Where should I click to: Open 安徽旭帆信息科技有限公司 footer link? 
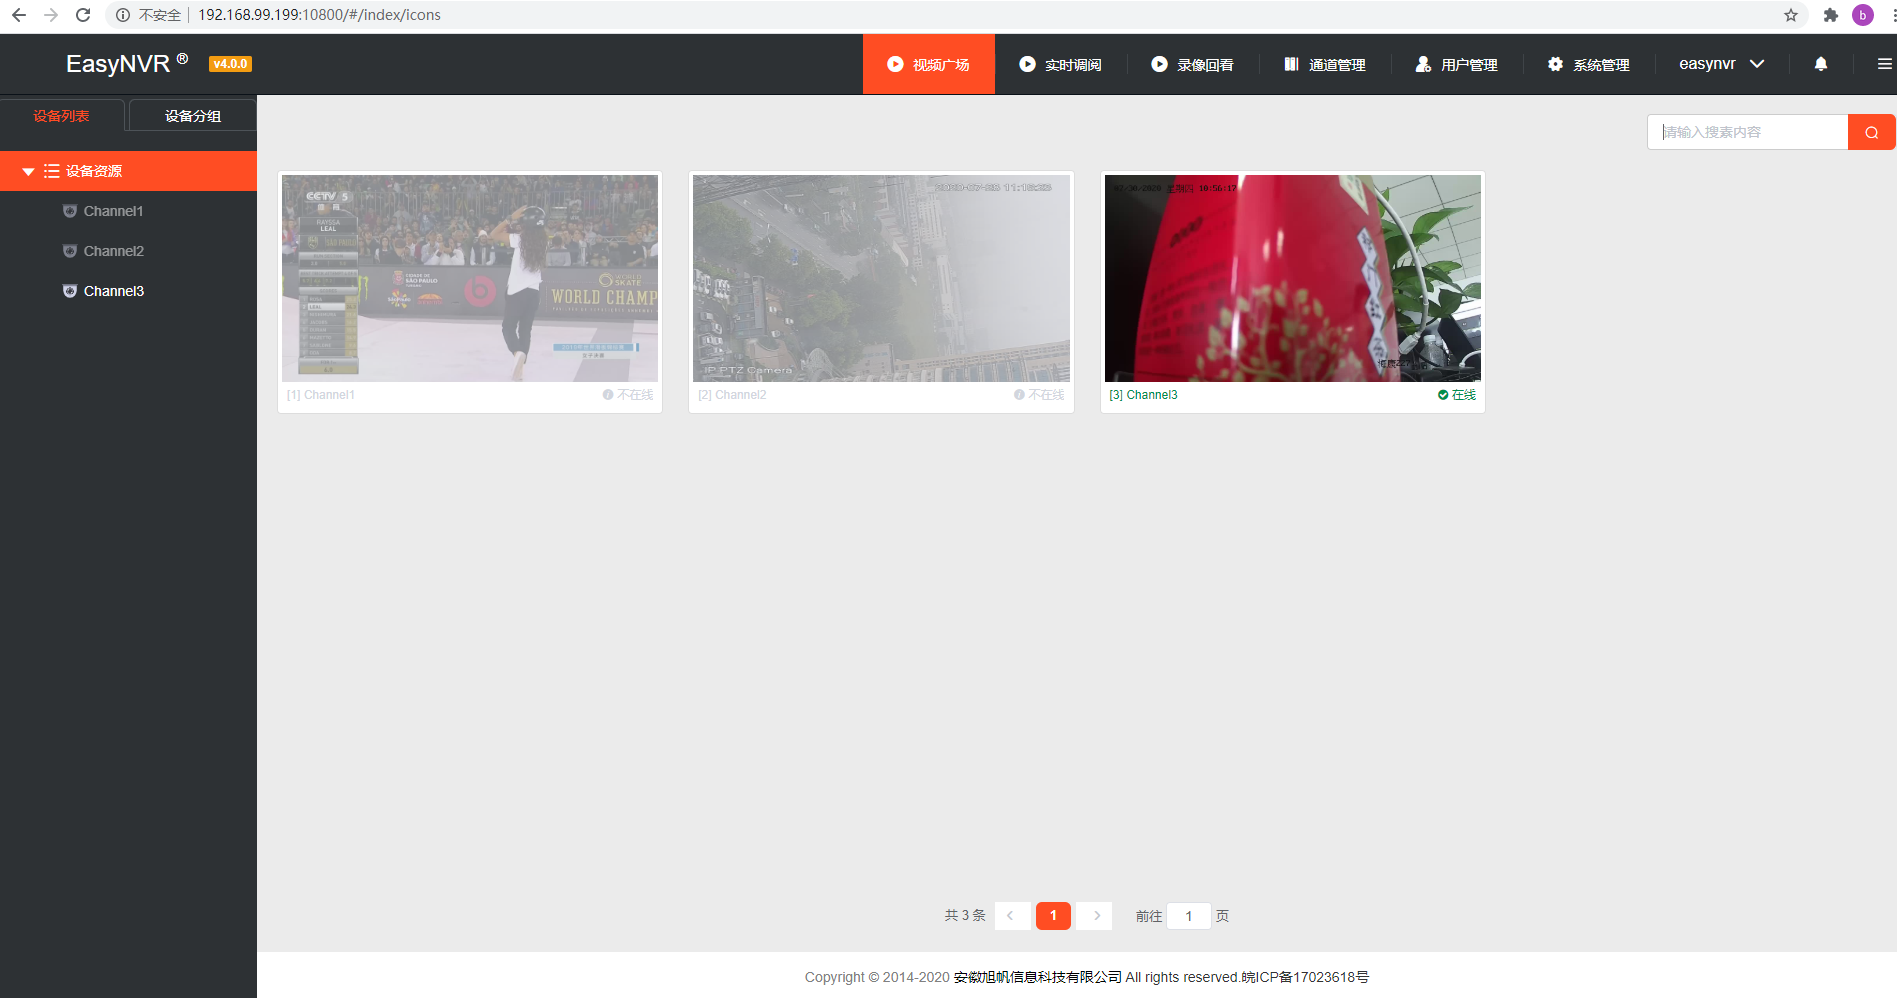tap(1038, 977)
